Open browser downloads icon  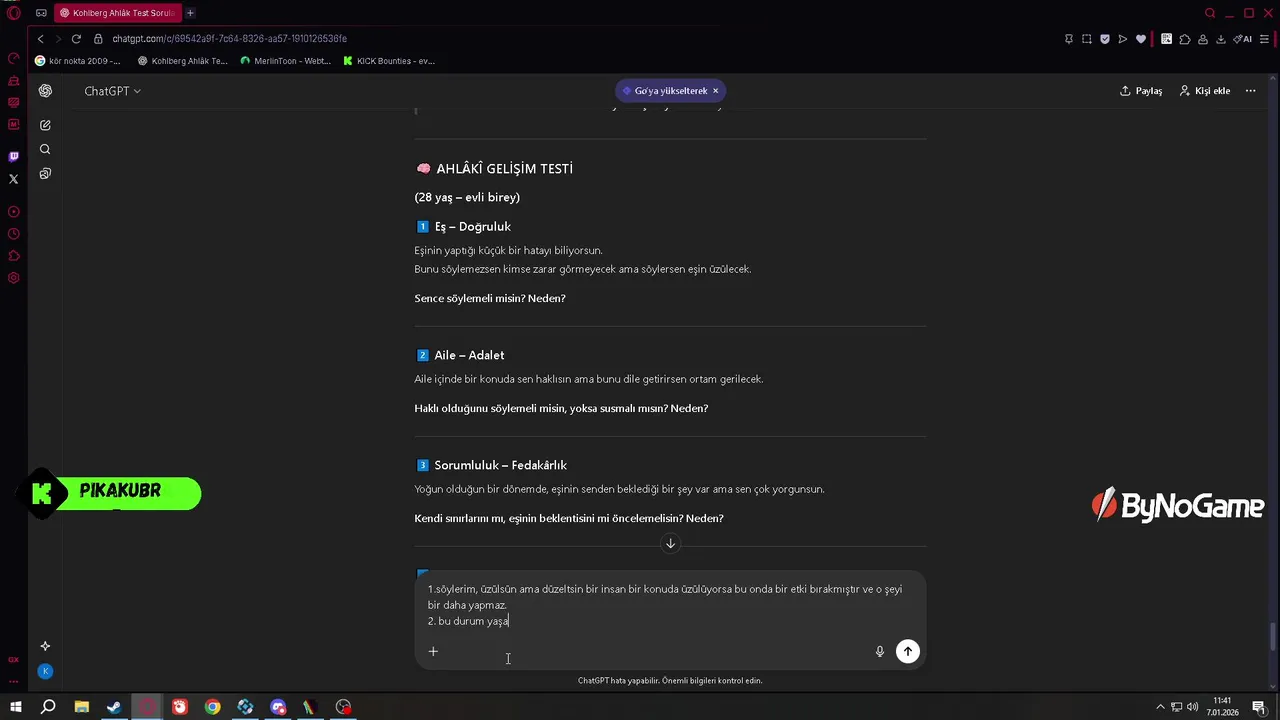(x=1220, y=39)
